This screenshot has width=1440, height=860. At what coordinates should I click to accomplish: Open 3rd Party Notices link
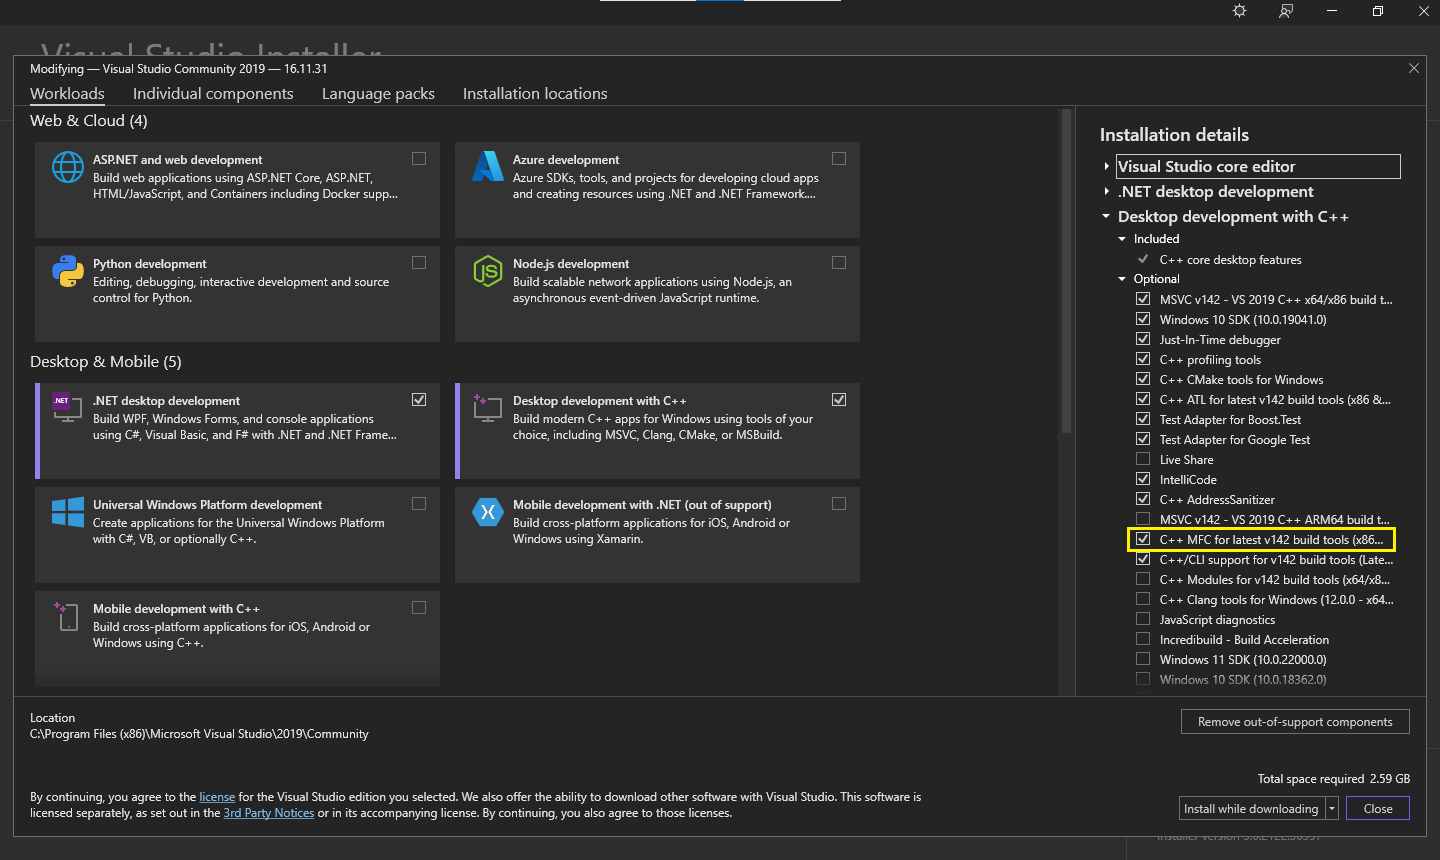[269, 813]
